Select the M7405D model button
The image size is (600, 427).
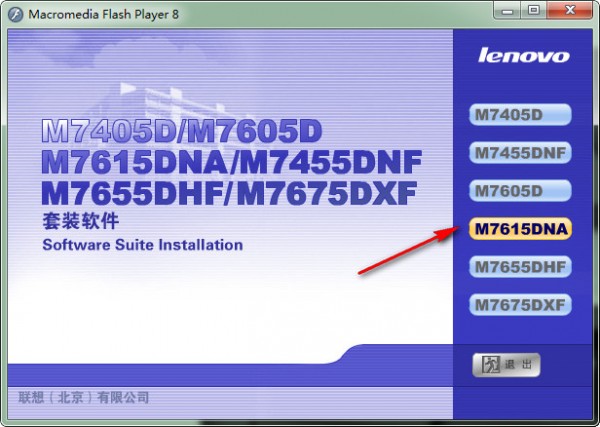point(520,114)
